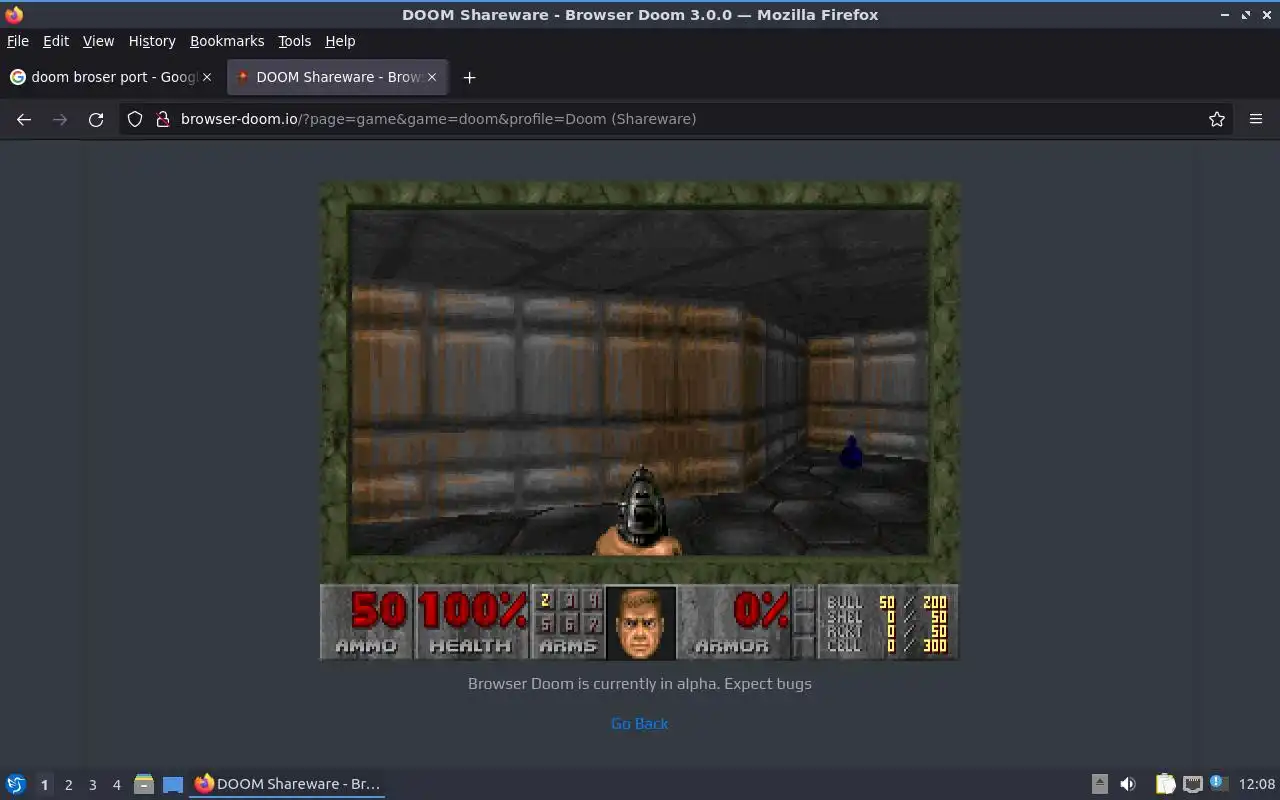Image resolution: width=1280 pixels, height=800 pixels.
Task: Click the CELL 0 / 300 ammo row
Action: [887, 646]
